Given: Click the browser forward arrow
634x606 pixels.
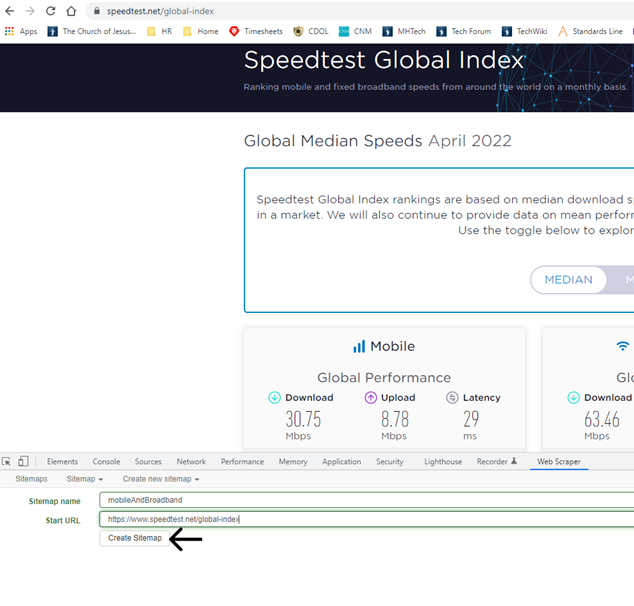Looking at the screenshot, I should (x=30, y=11).
